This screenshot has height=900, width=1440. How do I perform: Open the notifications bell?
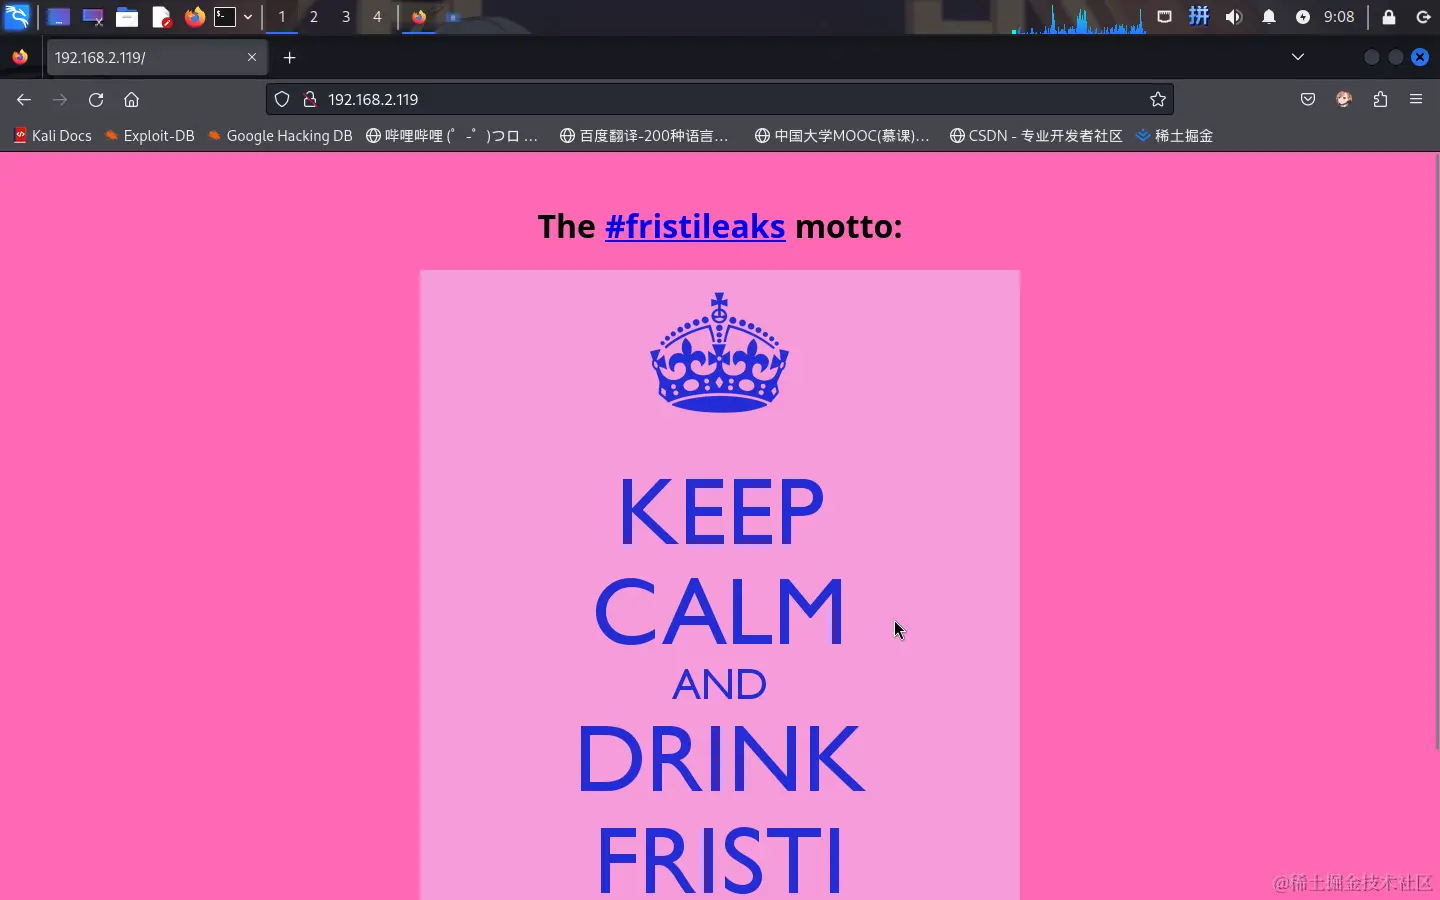click(x=1269, y=17)
